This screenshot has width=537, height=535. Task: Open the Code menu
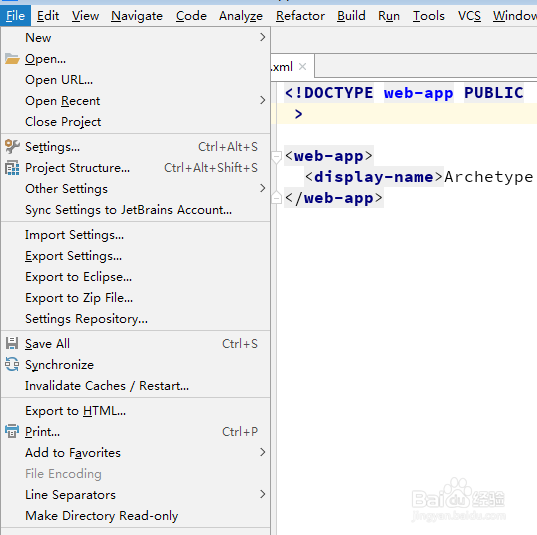pyautogui.click(x=191, y=16)
